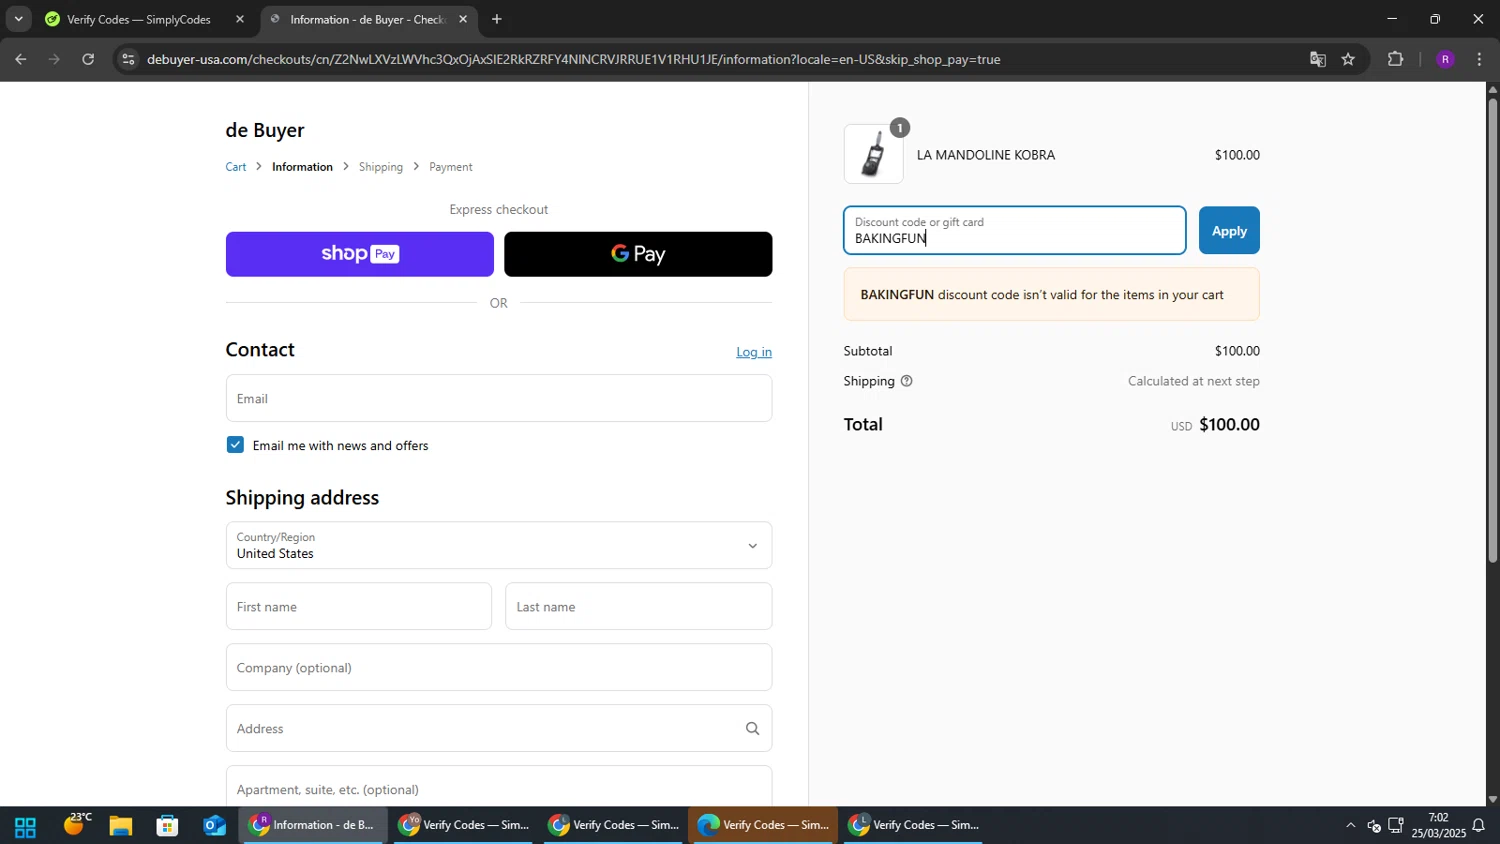Open the Chrome three-dot menu
The width and height of the screenshot is (1500, 844).
1479,59
